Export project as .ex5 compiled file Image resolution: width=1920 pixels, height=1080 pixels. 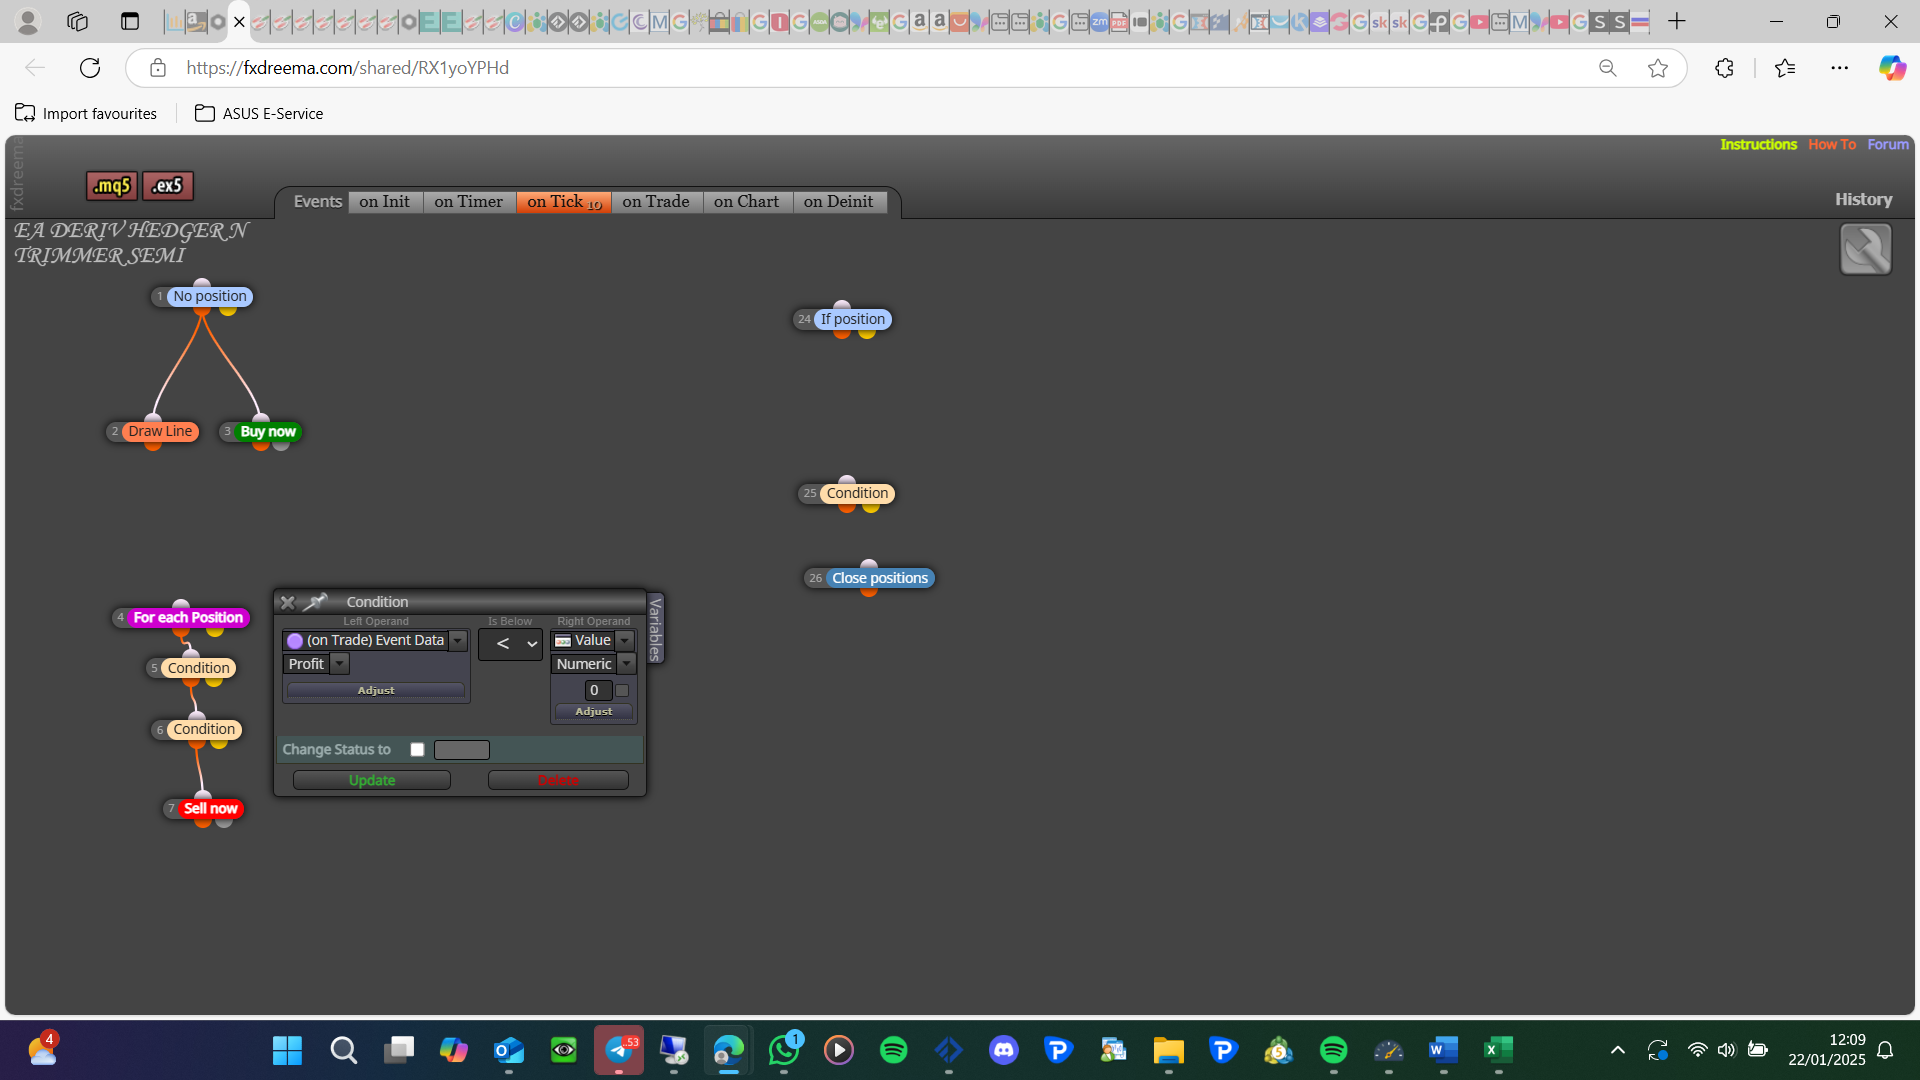tap(167, 186)
